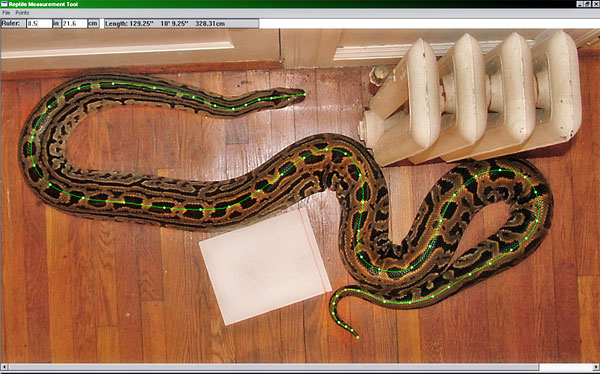Click the app icon in title bar
Viewport: 600px width, 374px height.
click(x=4, y=4)
